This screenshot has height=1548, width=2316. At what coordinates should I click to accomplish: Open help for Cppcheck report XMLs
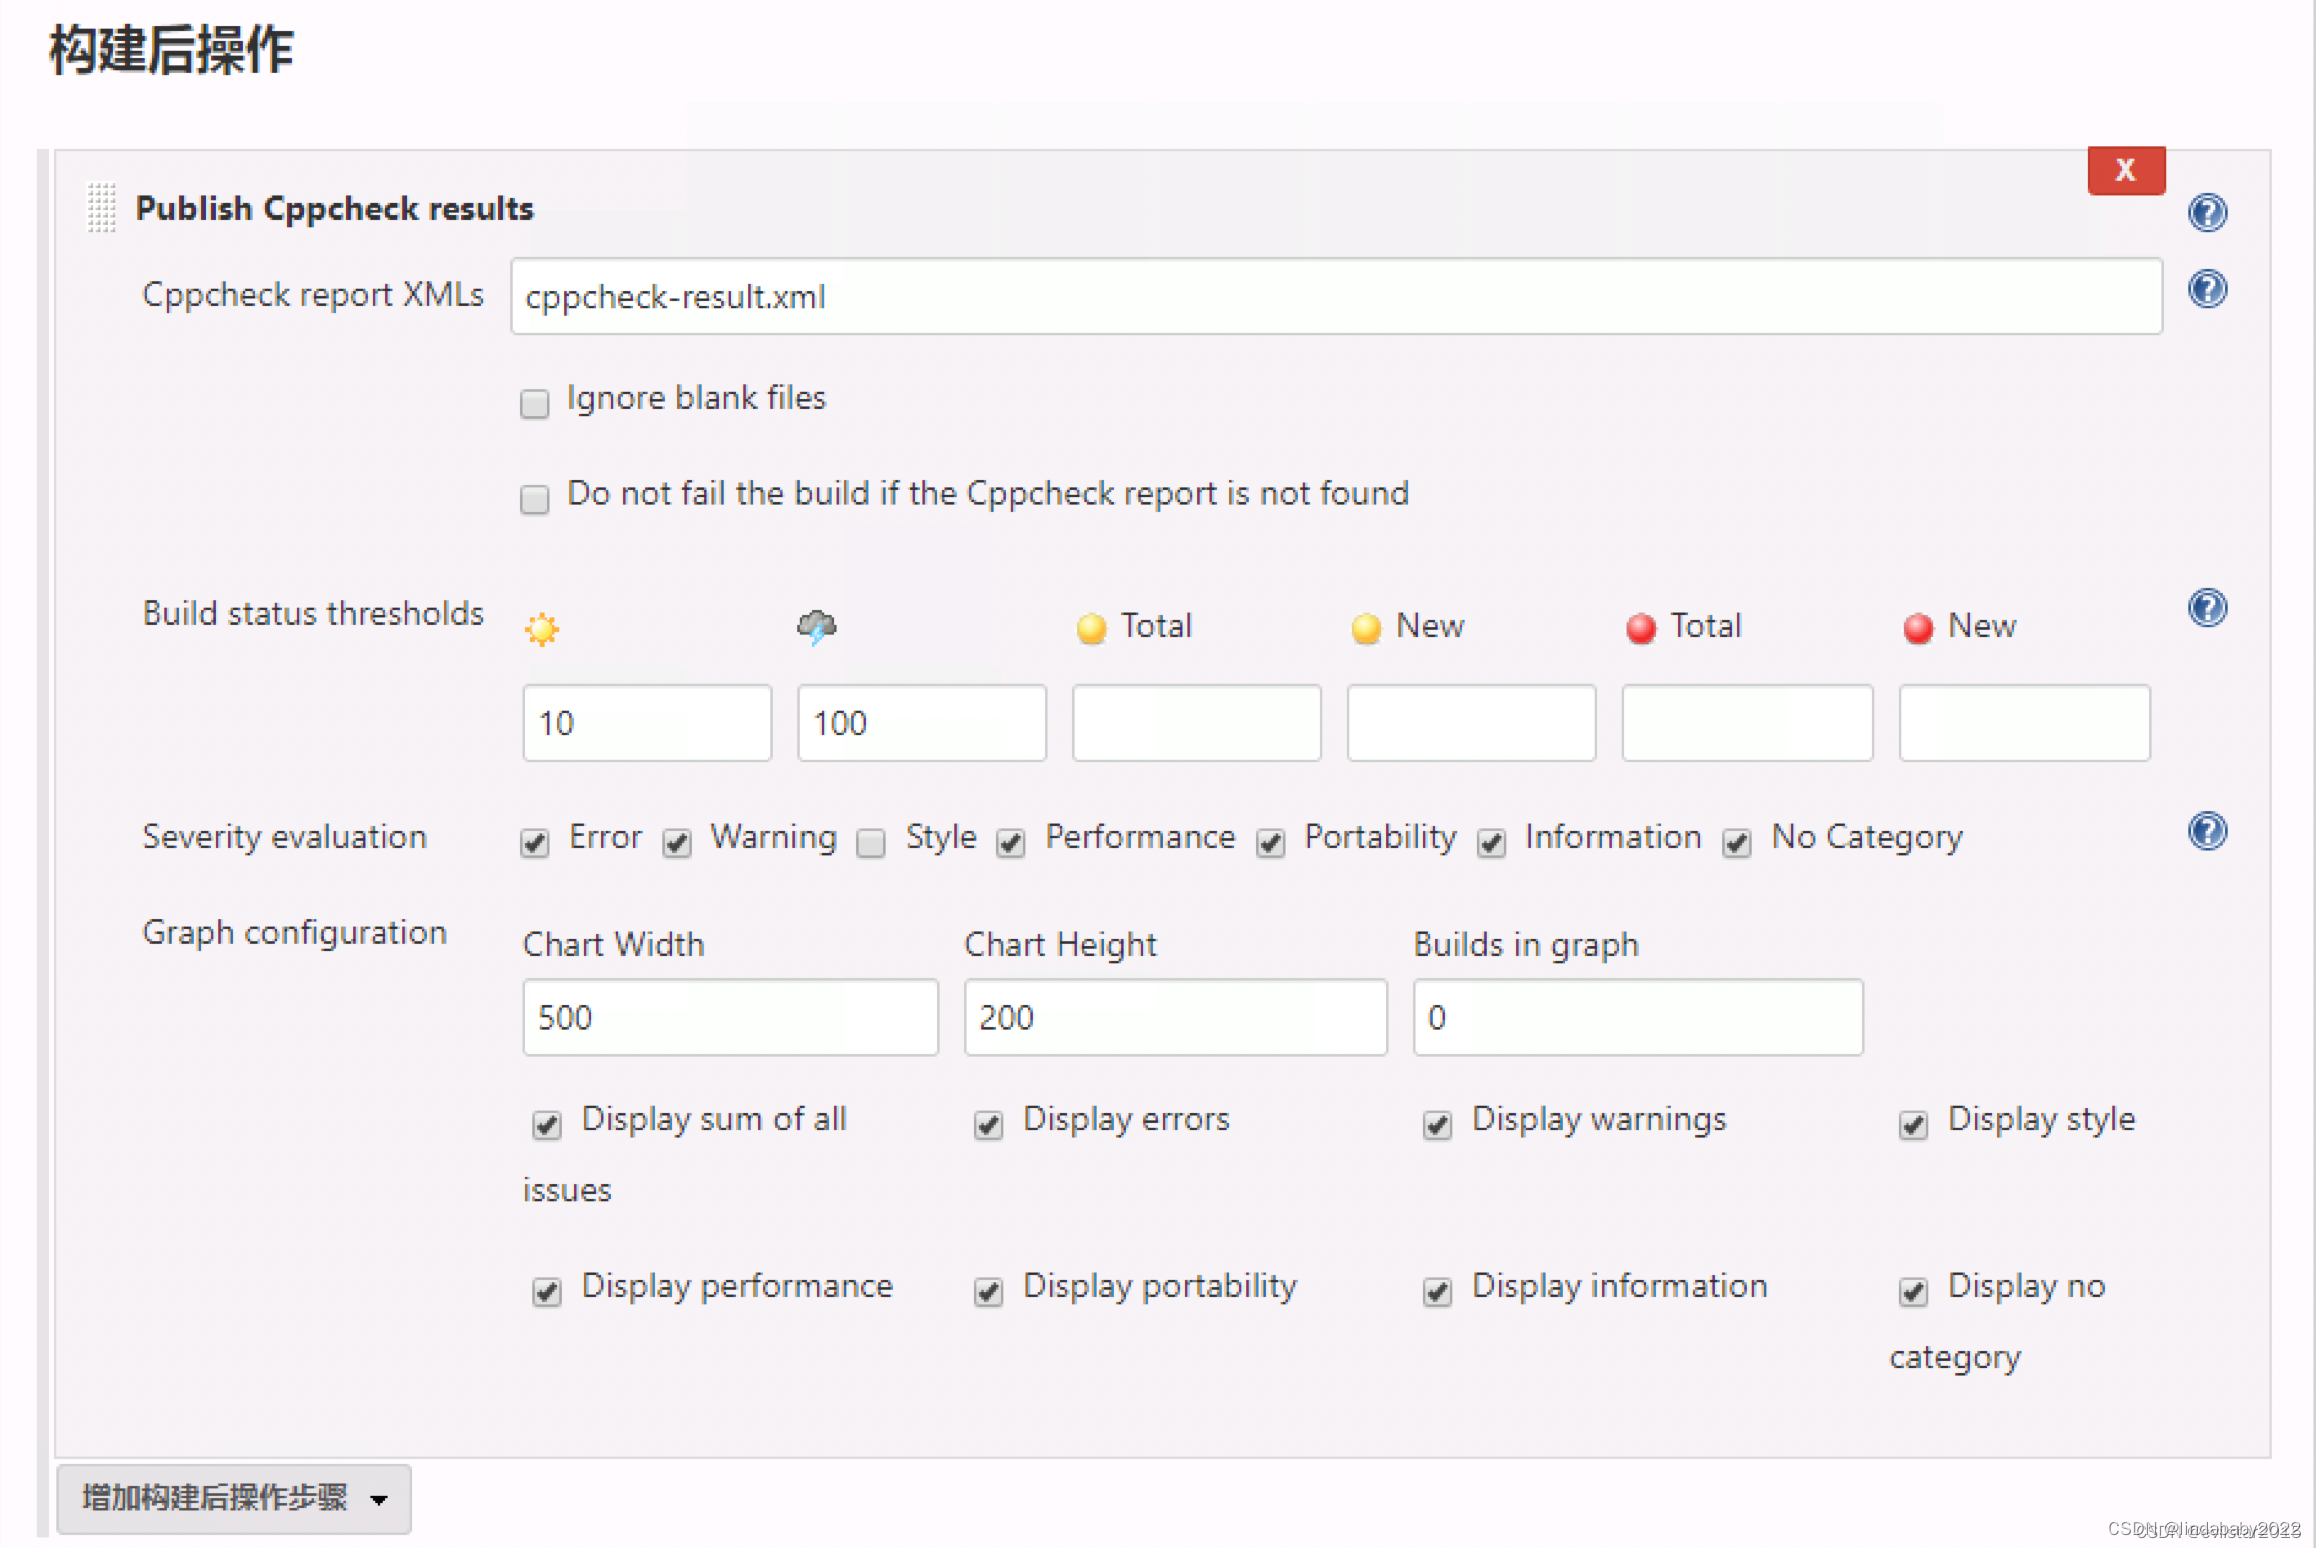click(2207, 289)
